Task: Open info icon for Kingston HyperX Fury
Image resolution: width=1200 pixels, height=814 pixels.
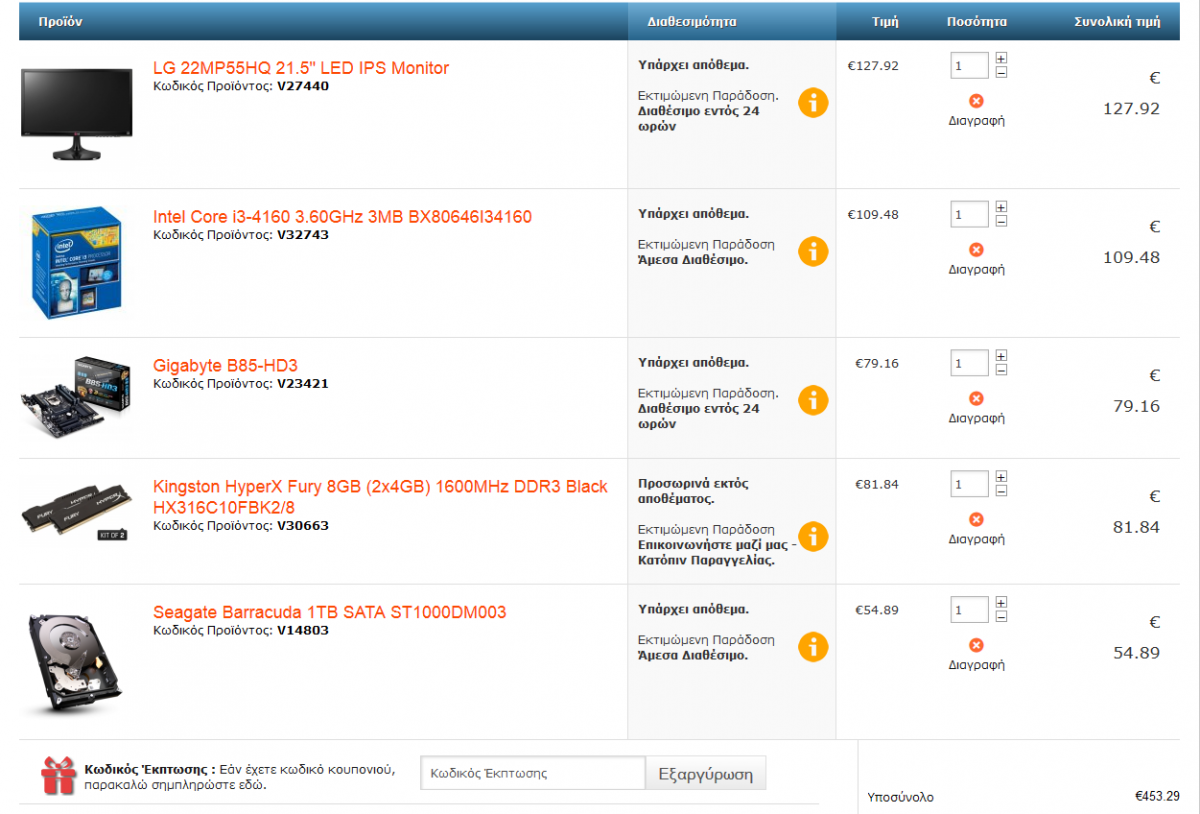Action: [x=813, y=536]
